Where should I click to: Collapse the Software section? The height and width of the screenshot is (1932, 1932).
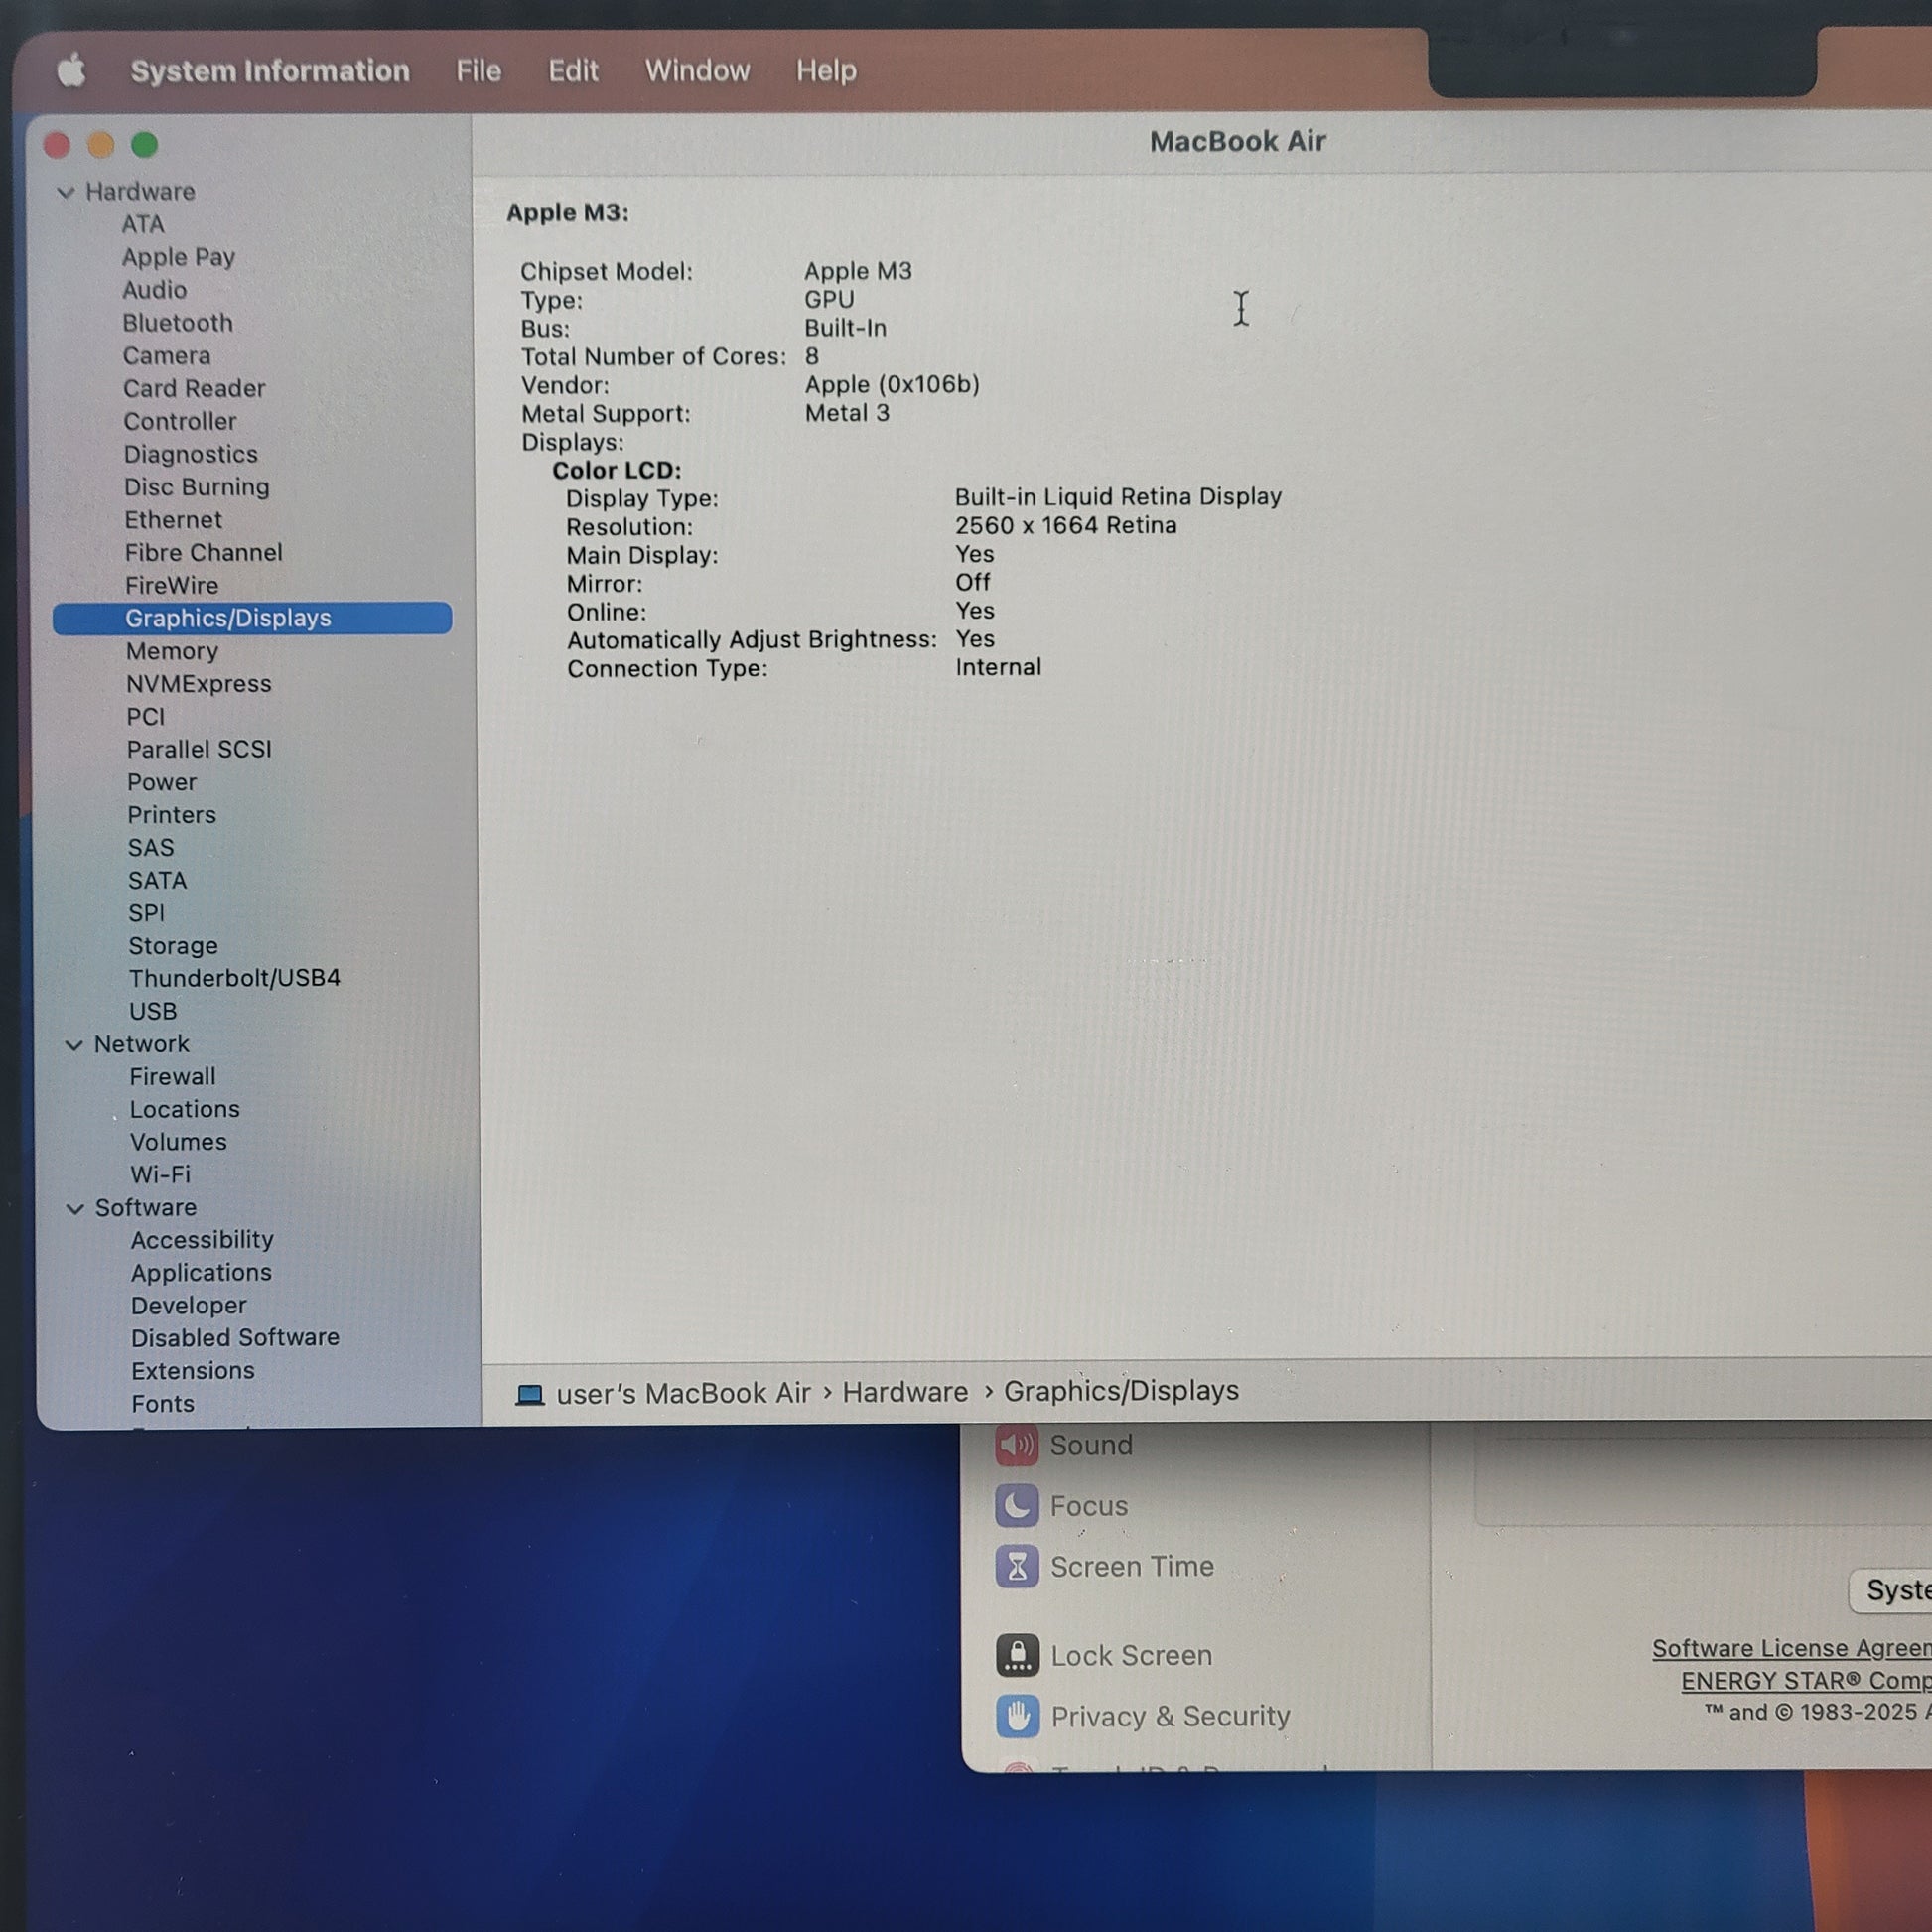point(75,1209)
